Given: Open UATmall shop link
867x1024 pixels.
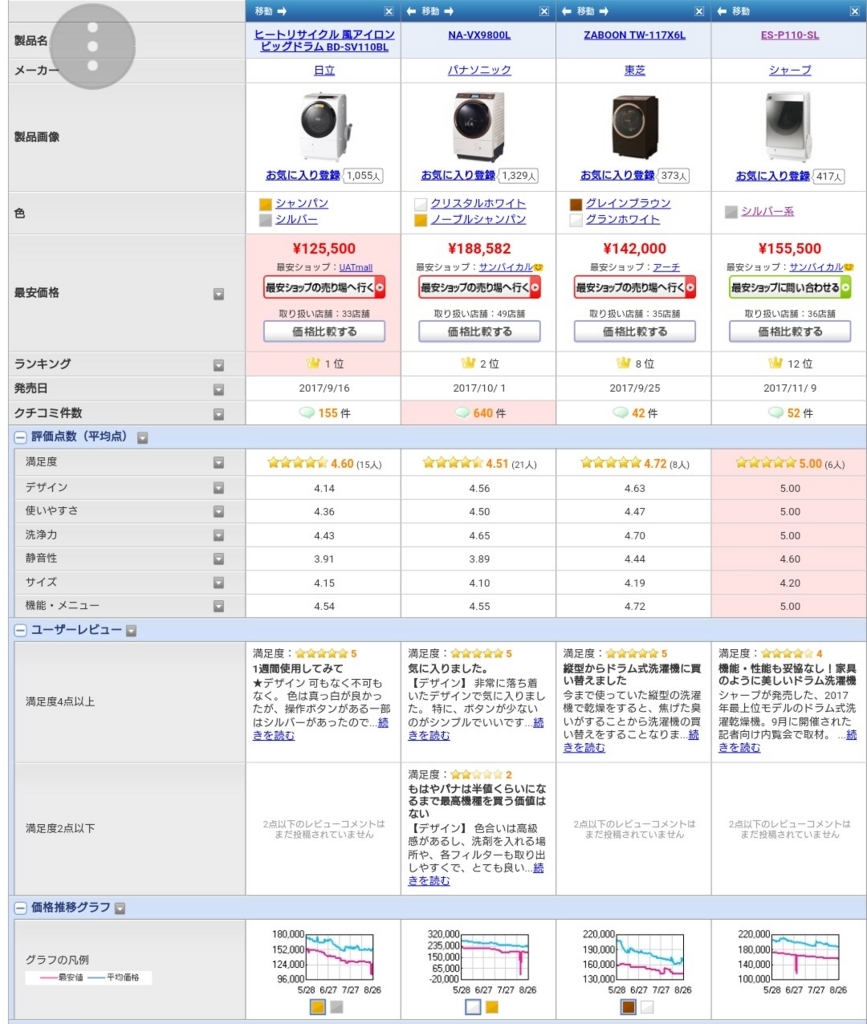Looking at the screenshot, I should coord(356,267).
